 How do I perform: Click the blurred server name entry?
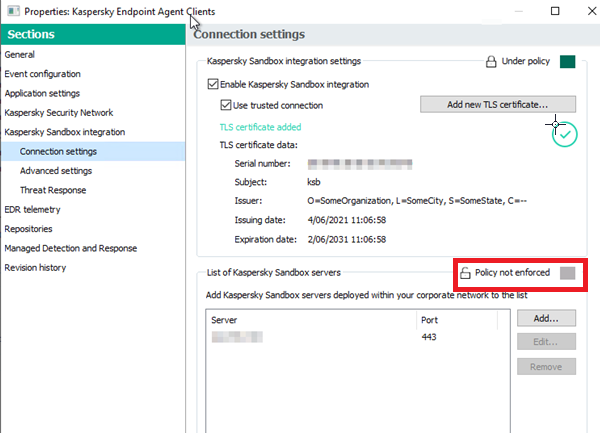pos(237,337)
